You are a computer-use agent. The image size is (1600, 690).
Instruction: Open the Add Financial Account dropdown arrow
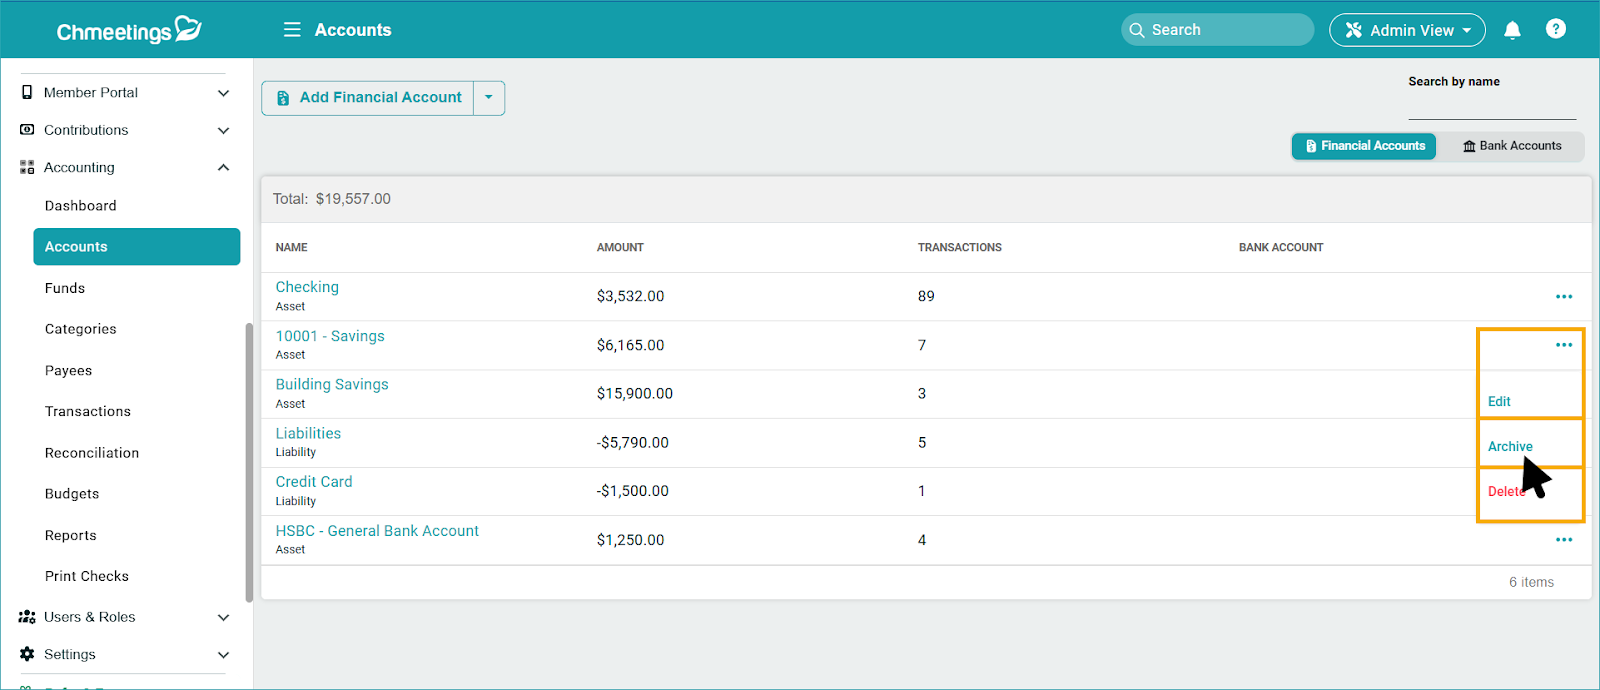pos(489,98)
